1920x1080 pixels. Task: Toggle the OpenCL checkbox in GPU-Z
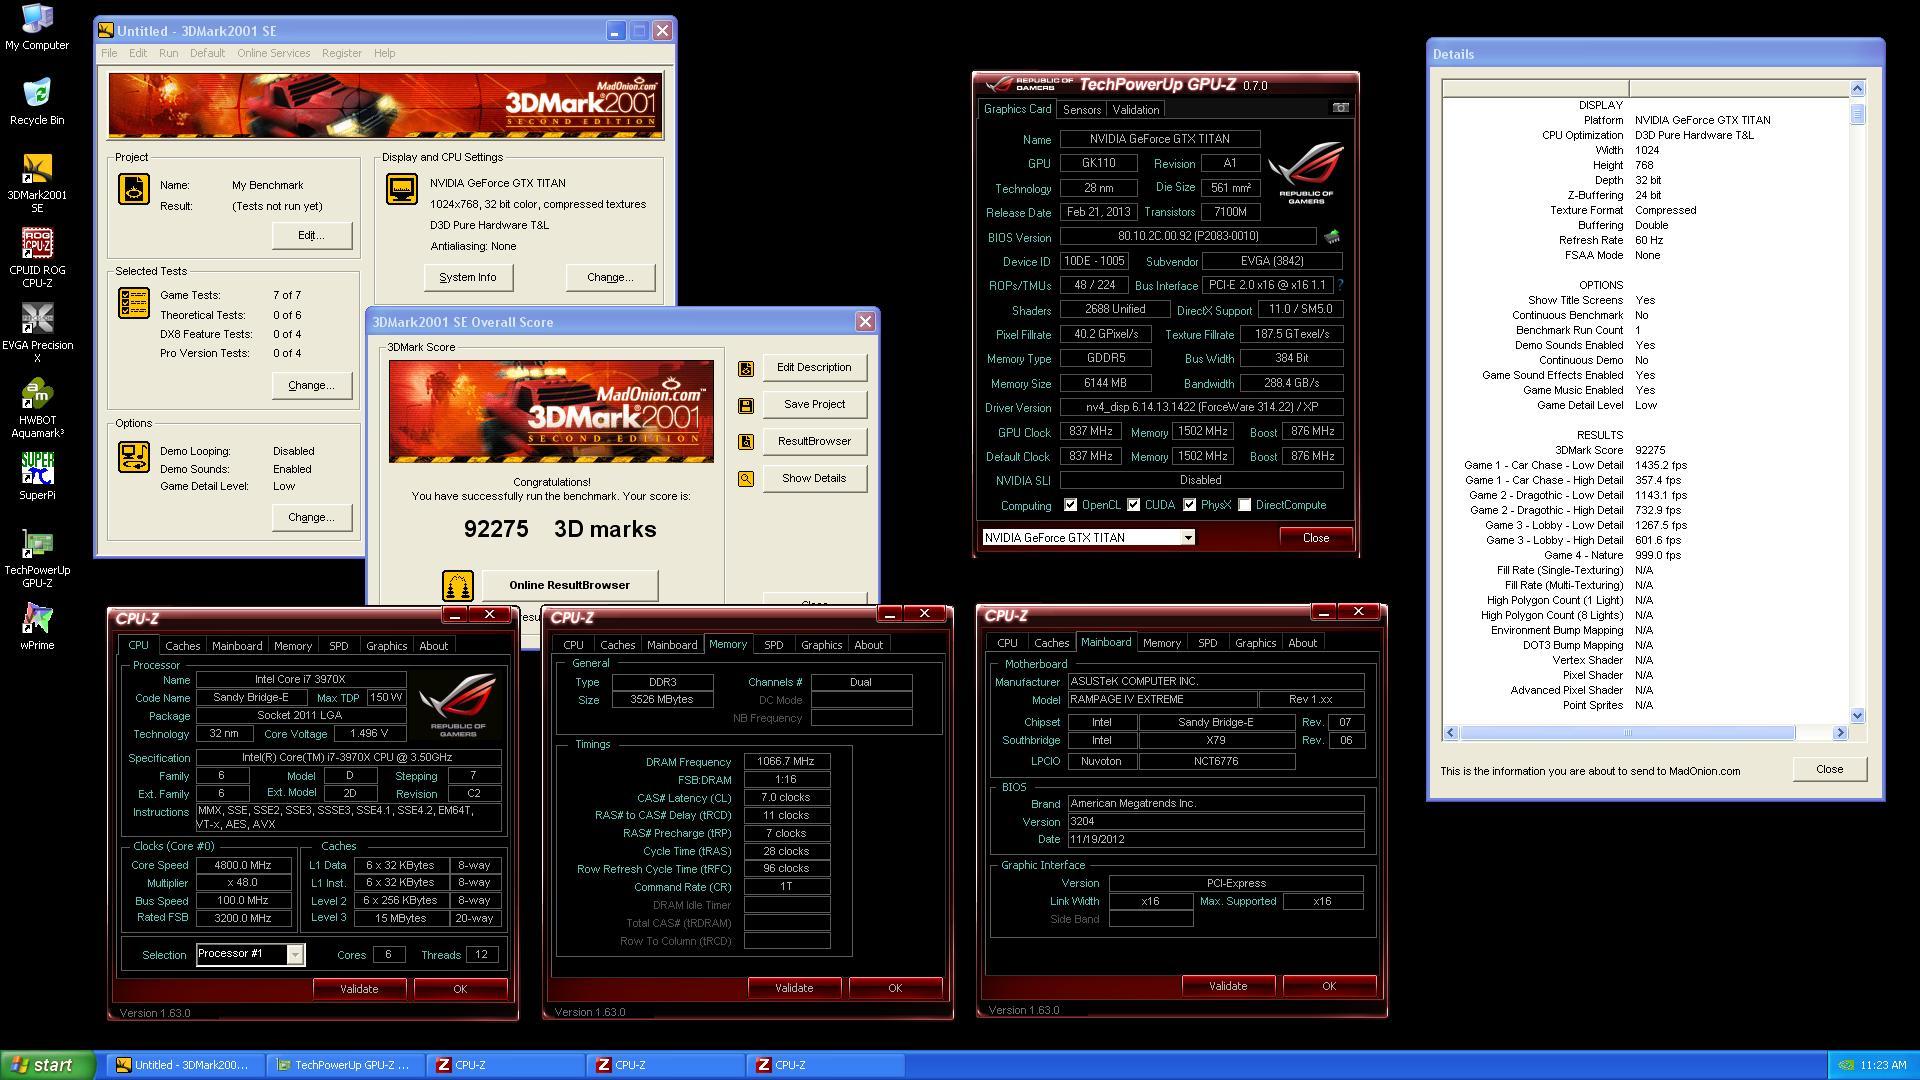coord(1071,505)
